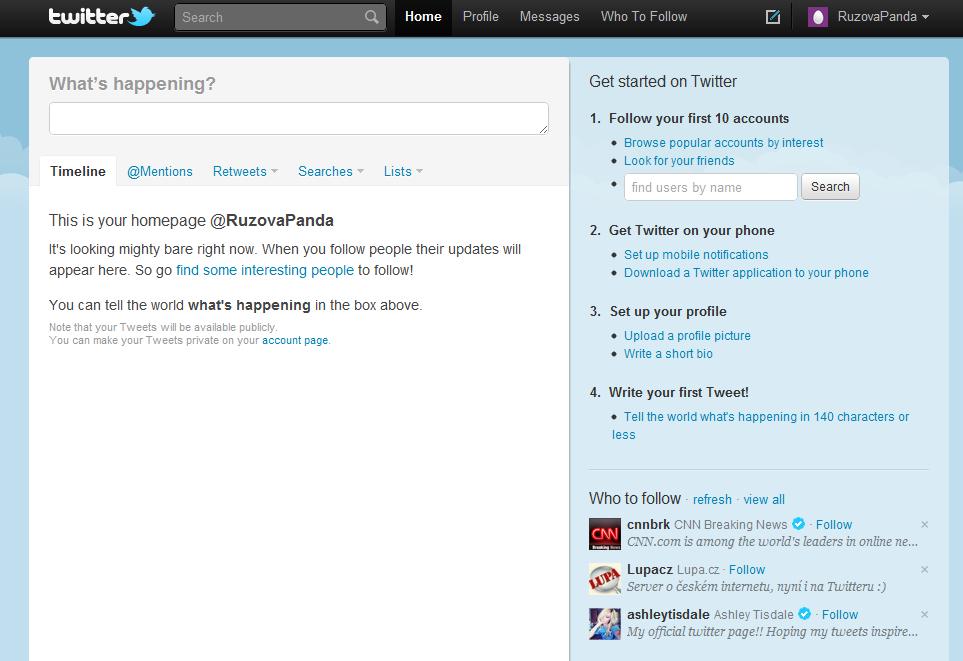Click the find users by name field
The width and height of the screenshot is (963, 661).
(711, 187)
